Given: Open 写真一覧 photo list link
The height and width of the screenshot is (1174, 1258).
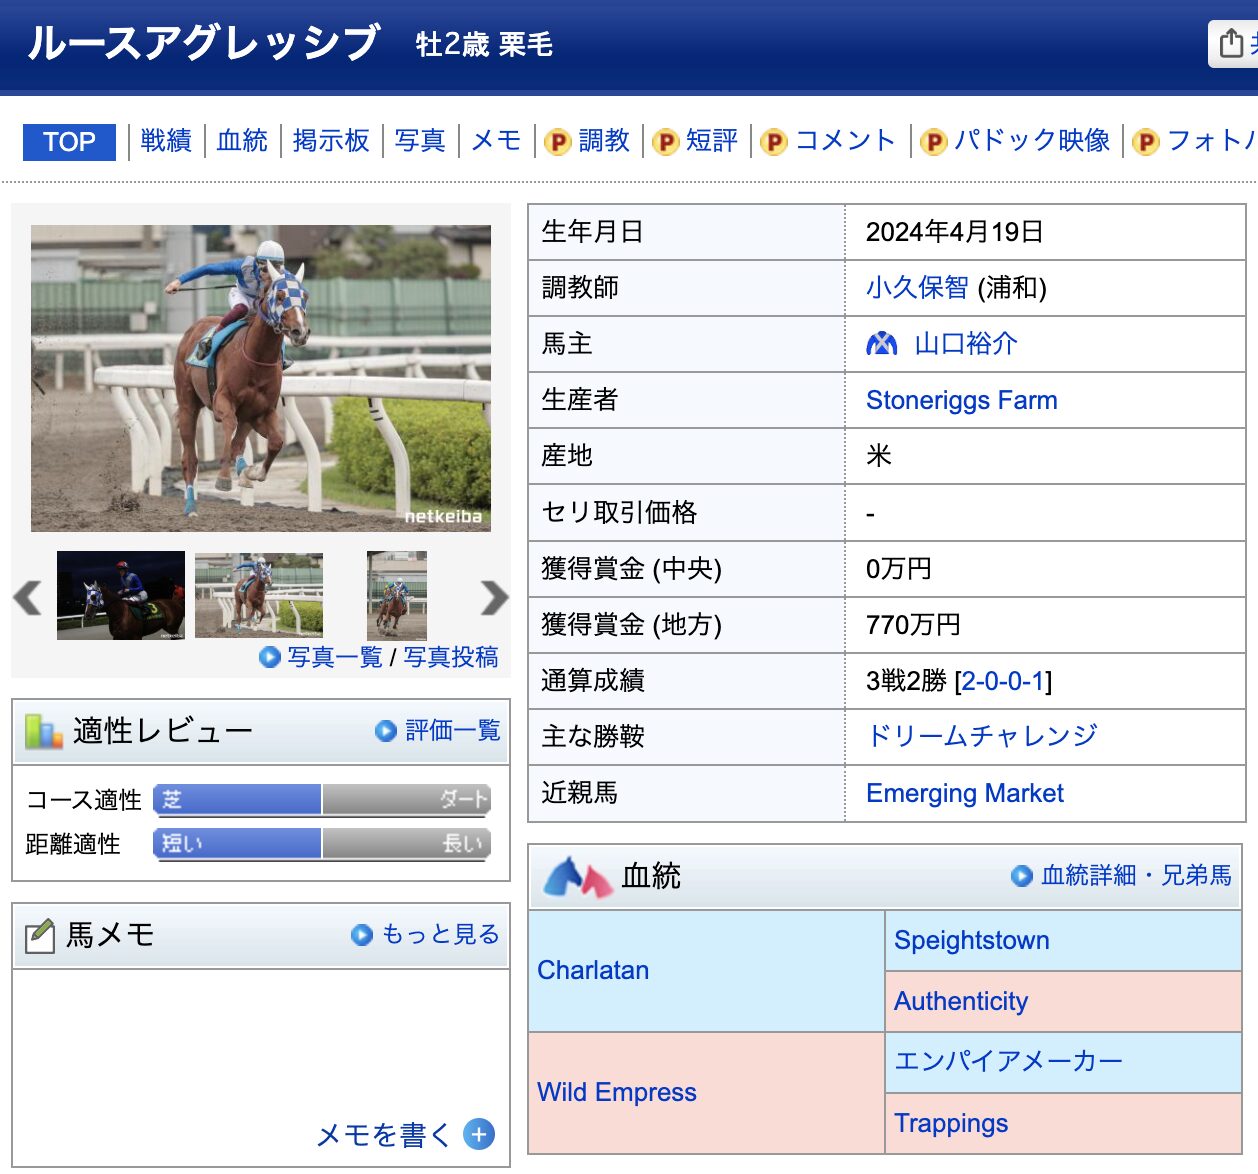Looking at the screenshot, I should click(335, 657).
